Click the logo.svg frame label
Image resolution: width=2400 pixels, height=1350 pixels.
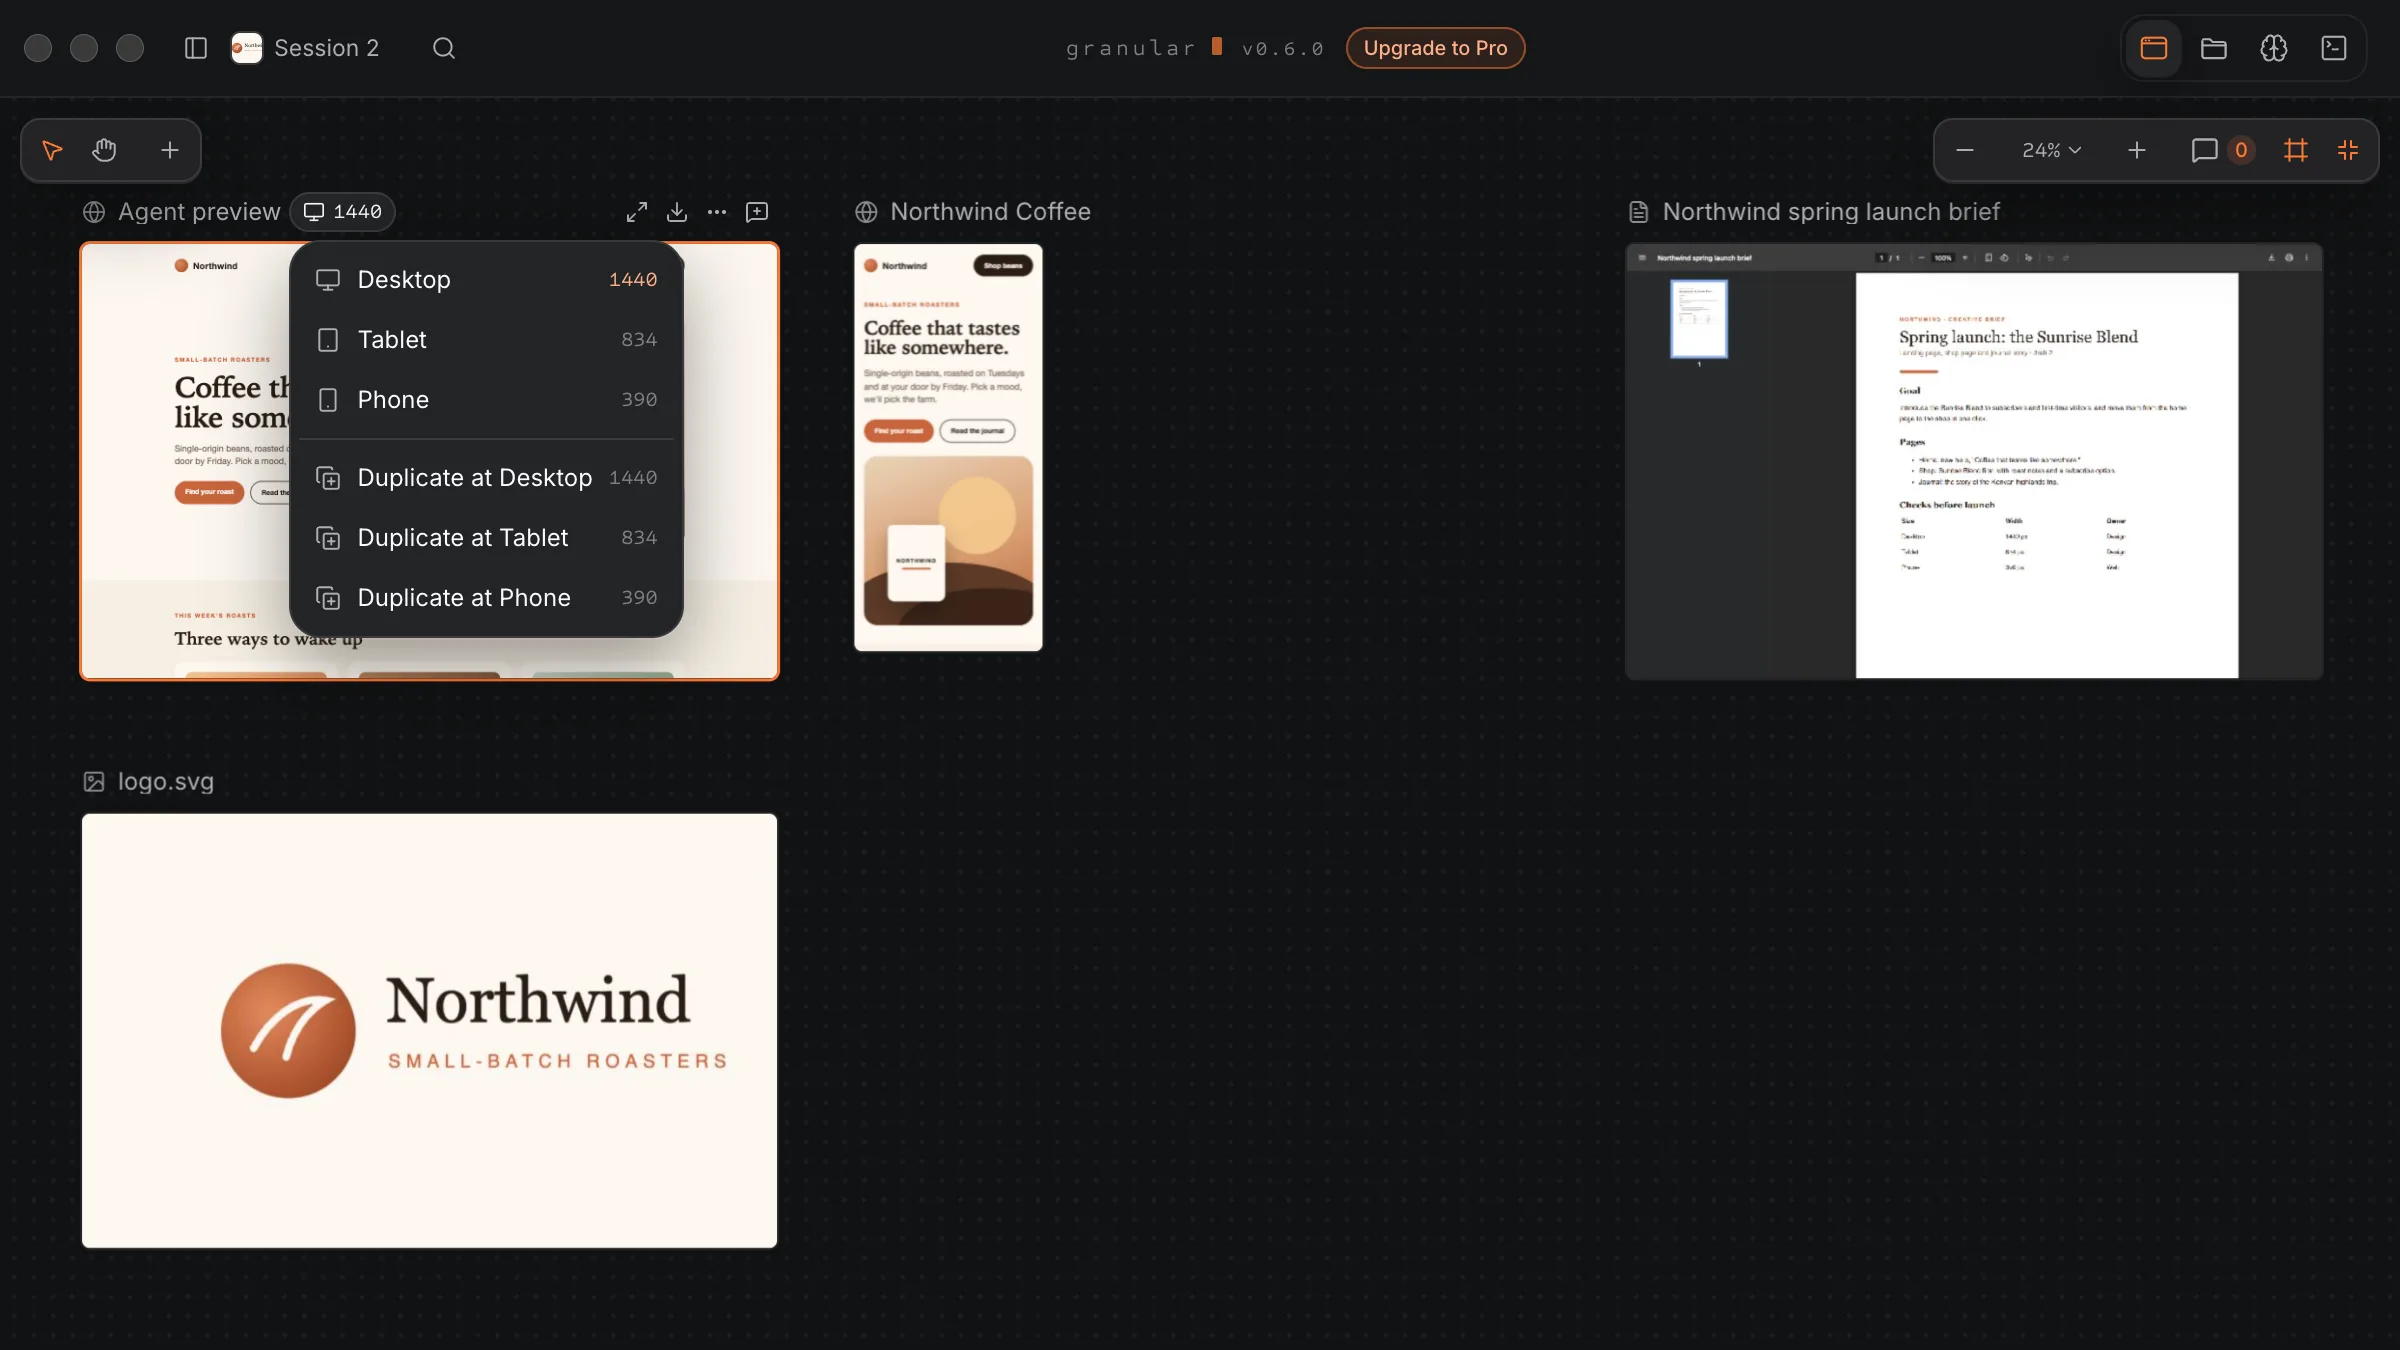166,782
